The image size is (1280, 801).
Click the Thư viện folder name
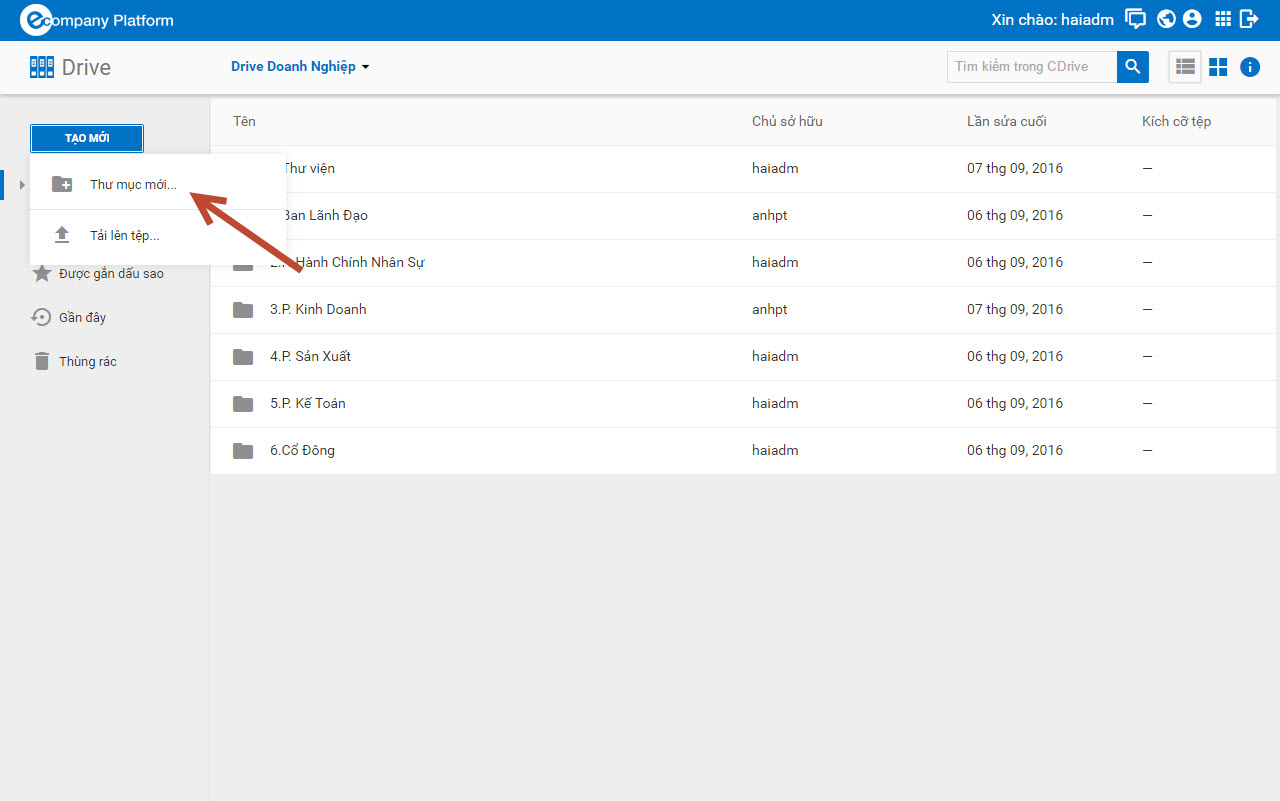(309, 168)
